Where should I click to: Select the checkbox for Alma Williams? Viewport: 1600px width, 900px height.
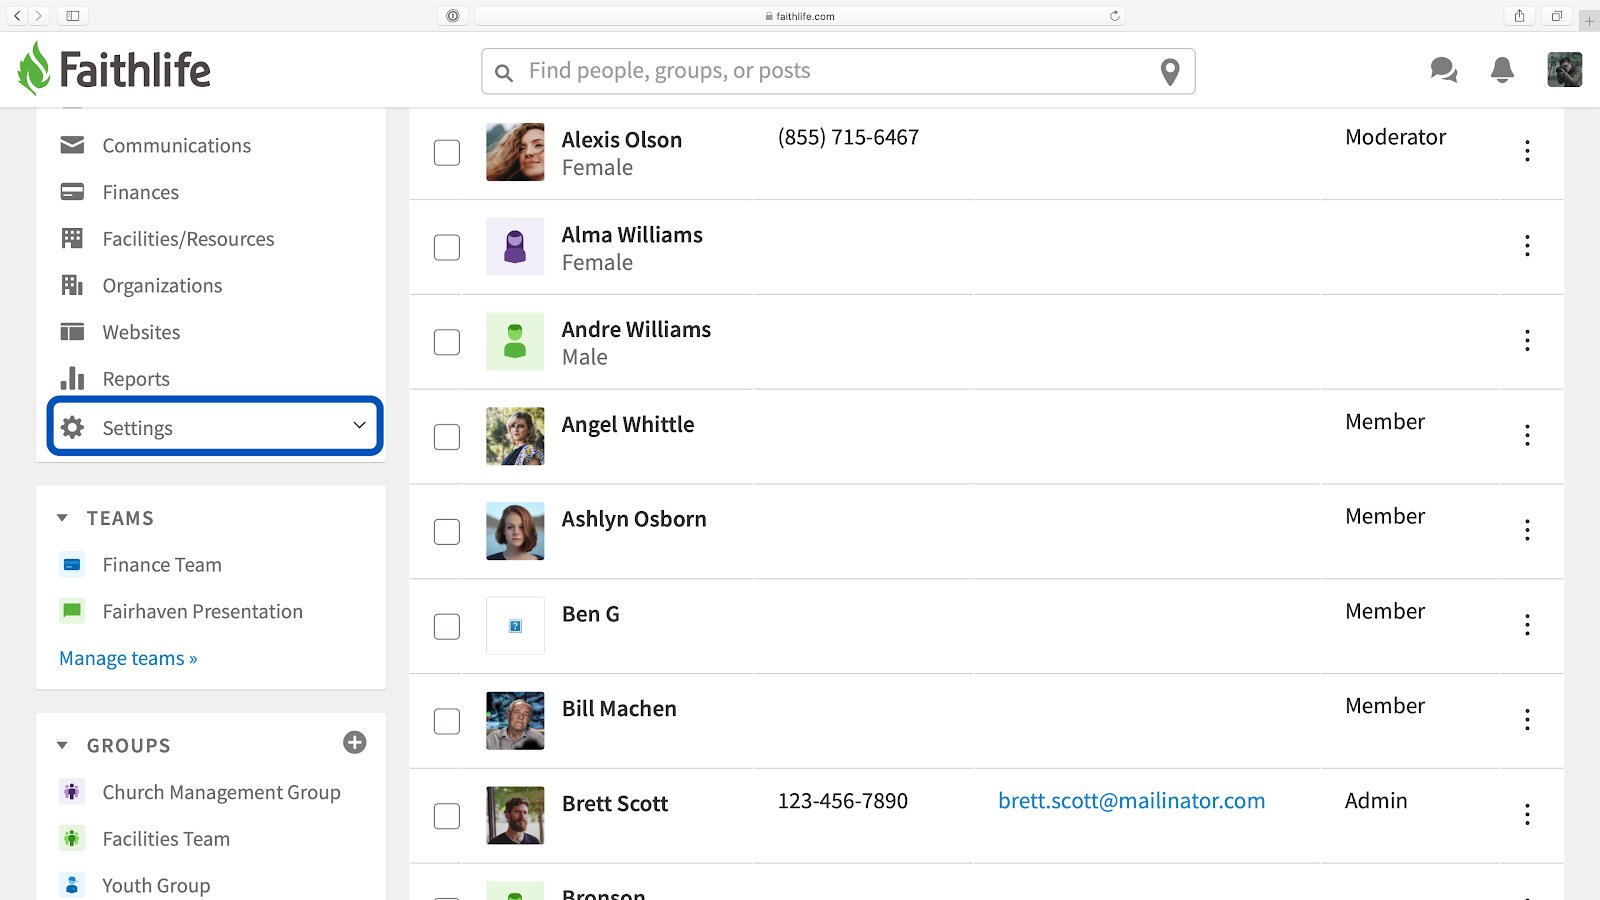(x=447, y=247)
